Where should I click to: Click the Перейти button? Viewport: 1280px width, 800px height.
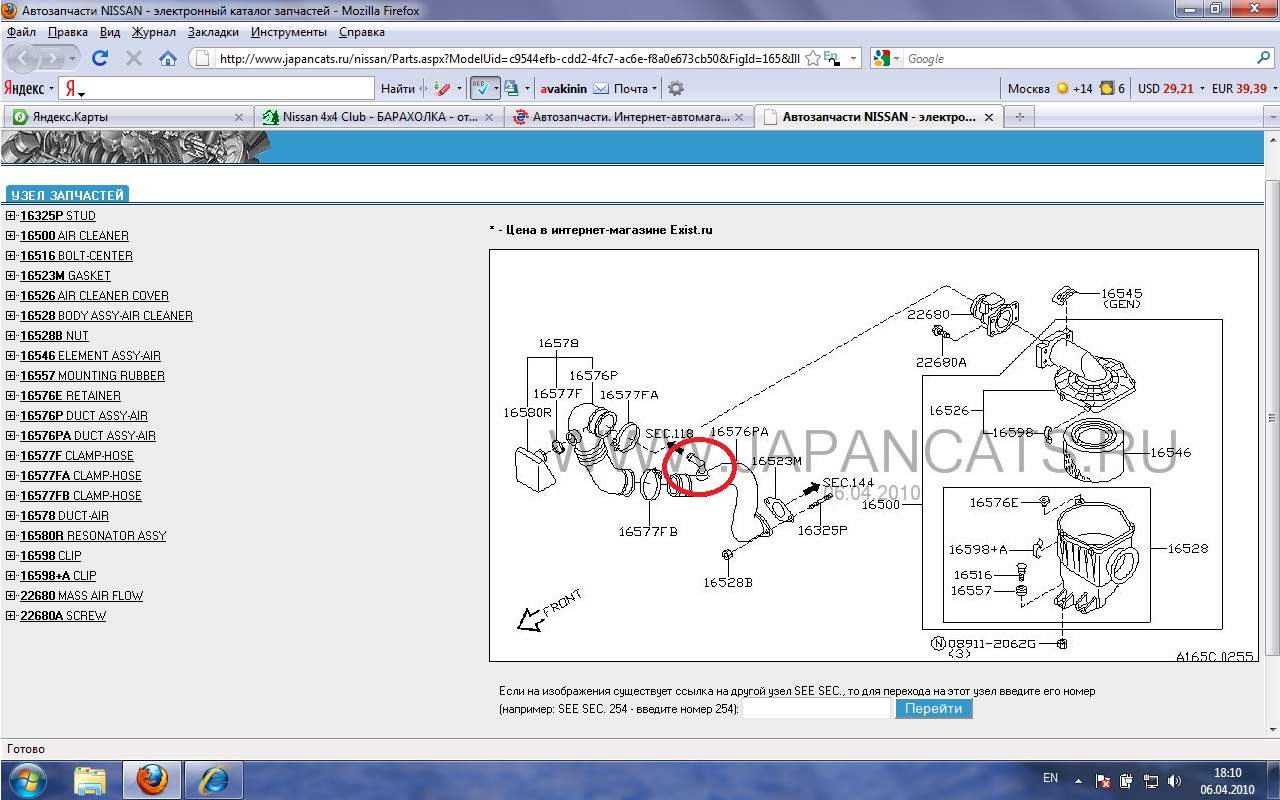pyautogui.click(x=934, y=708)
